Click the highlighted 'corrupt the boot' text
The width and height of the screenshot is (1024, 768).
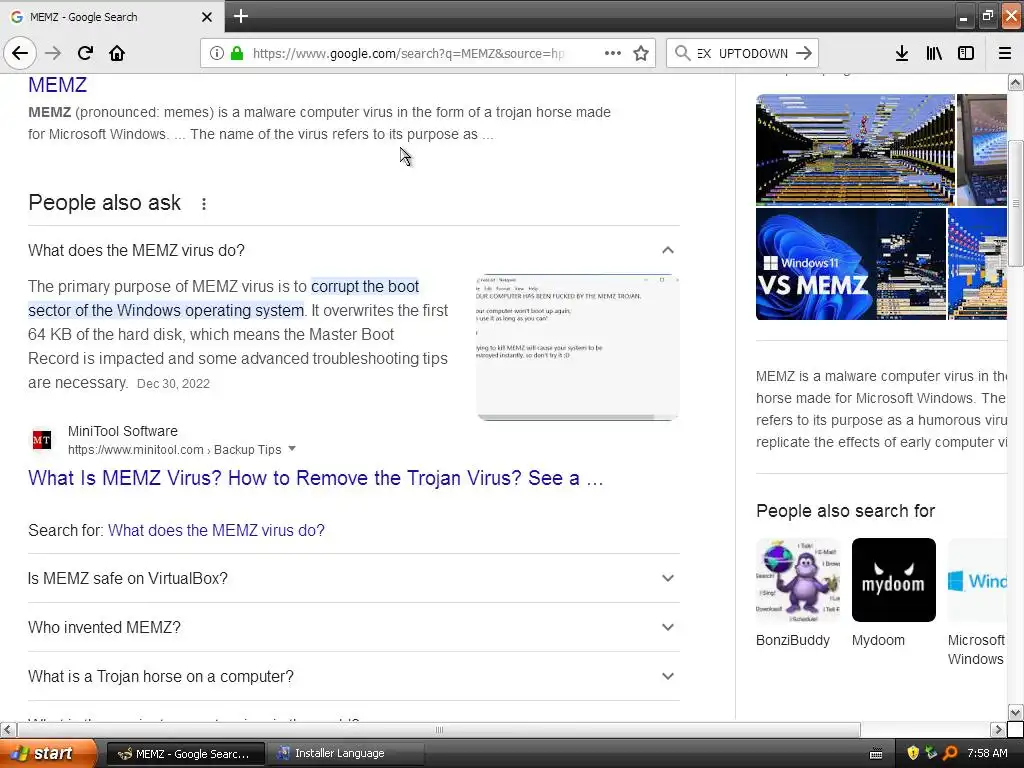click(x=365, y=286)
